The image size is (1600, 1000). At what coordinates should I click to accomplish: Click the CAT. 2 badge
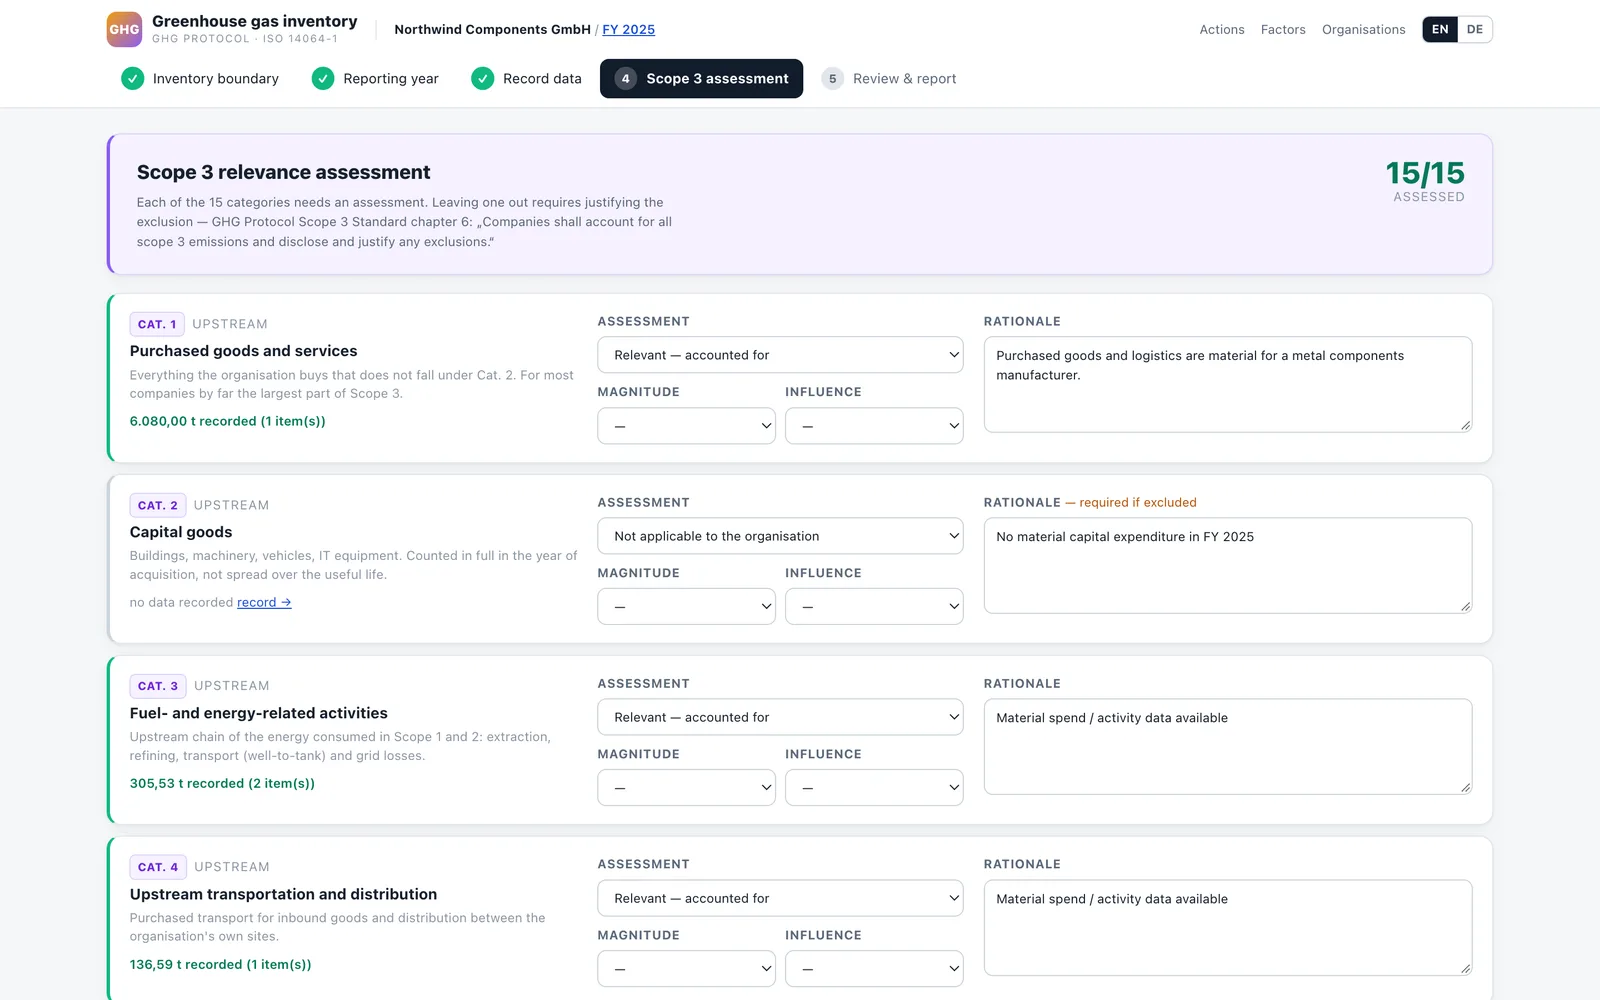158,505
